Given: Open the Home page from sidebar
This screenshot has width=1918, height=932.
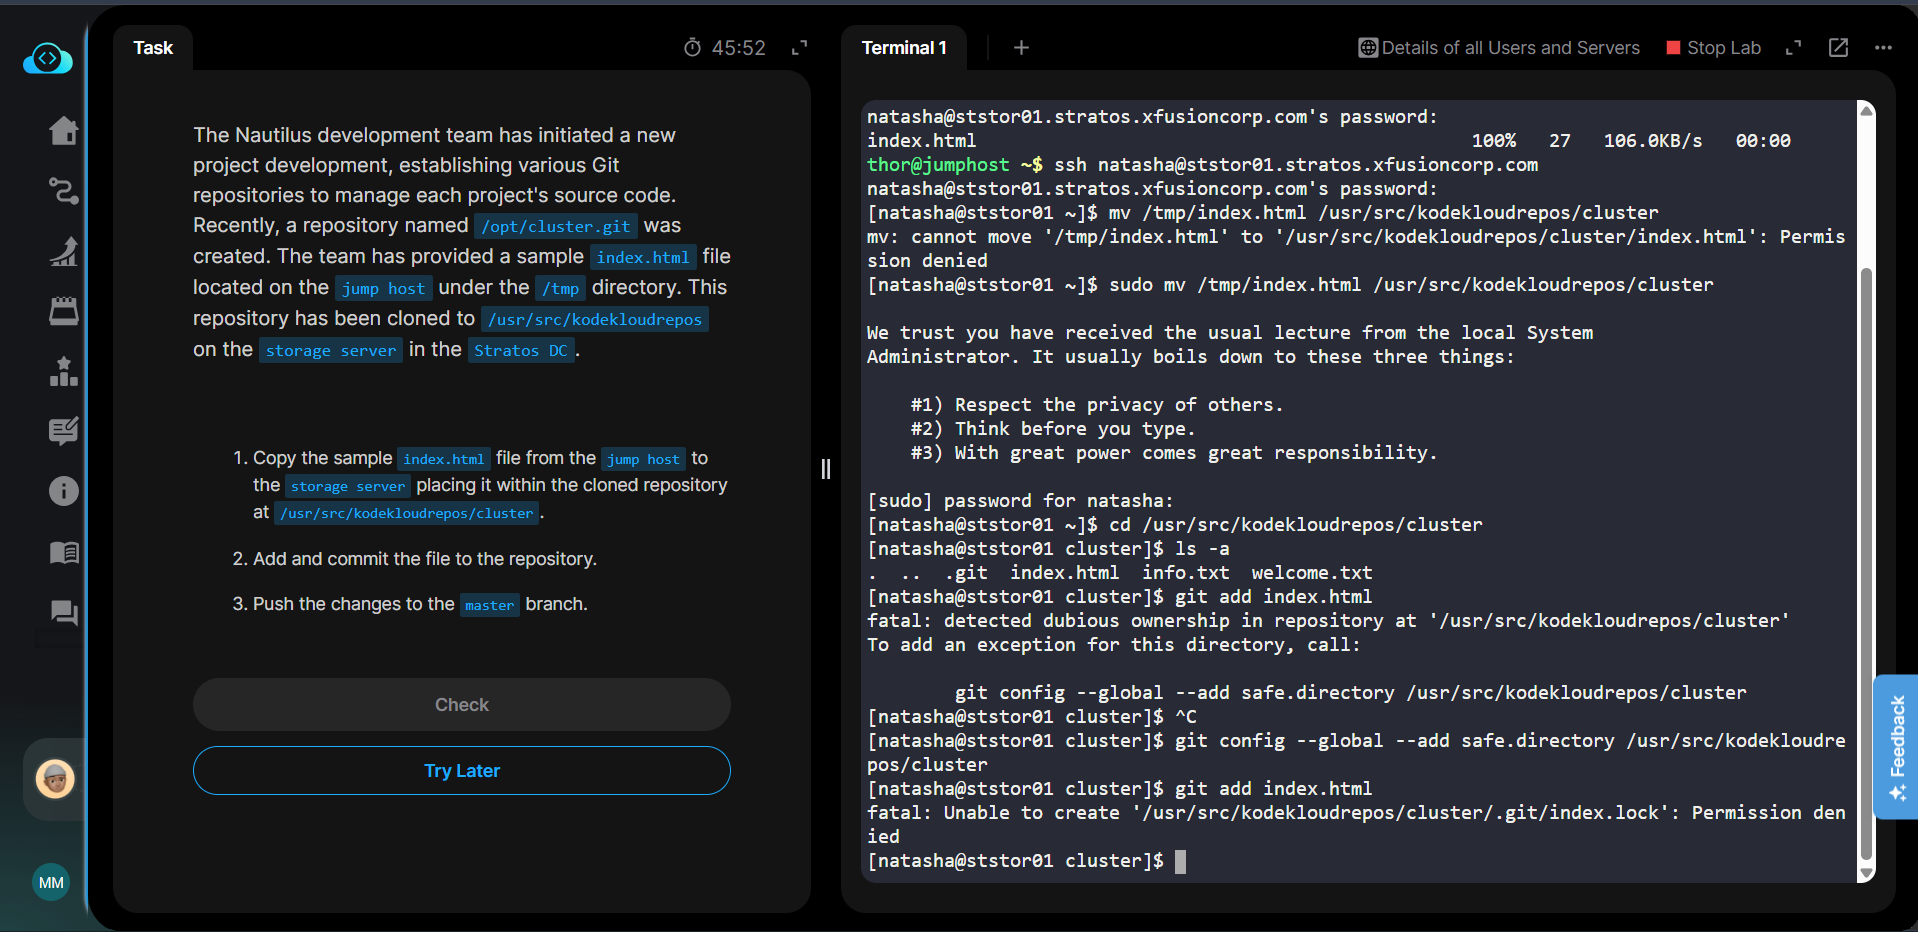Looking at the screenshot, I should [63, 131].
